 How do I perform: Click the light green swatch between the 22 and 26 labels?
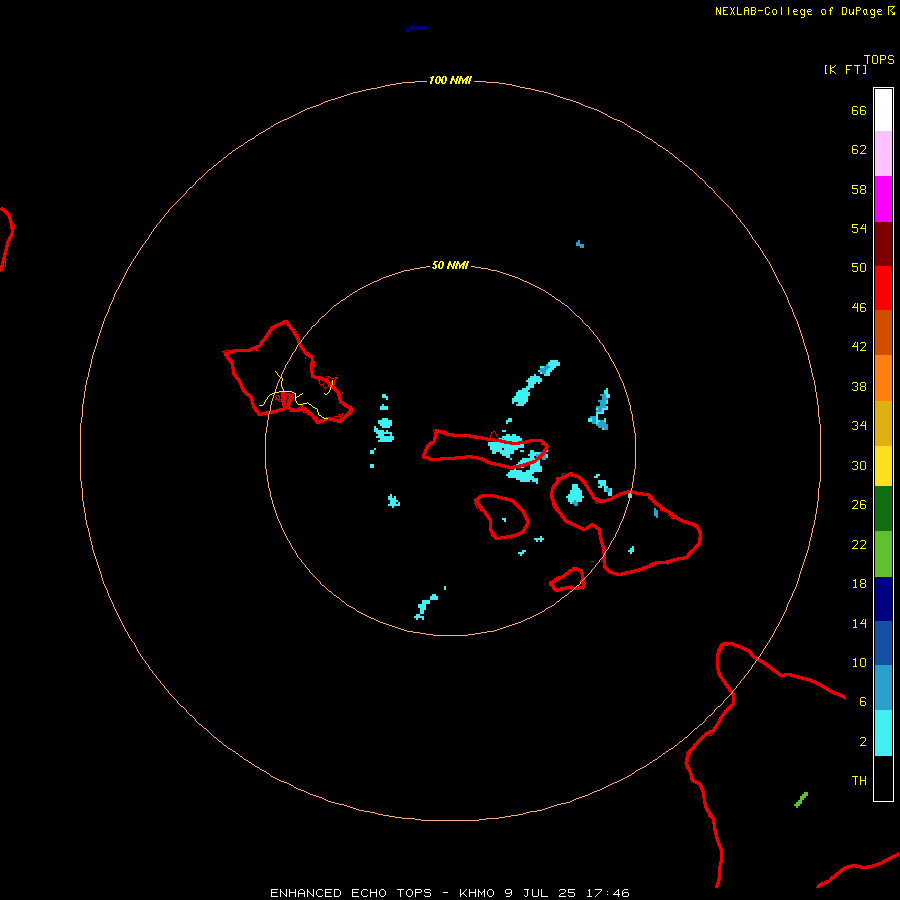(883, 554)
